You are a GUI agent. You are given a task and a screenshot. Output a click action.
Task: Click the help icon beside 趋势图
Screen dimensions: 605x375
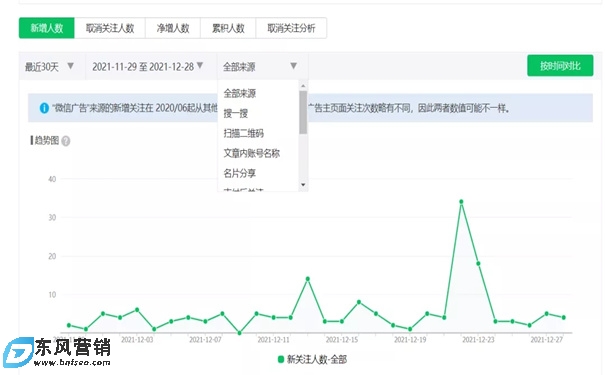66,141
